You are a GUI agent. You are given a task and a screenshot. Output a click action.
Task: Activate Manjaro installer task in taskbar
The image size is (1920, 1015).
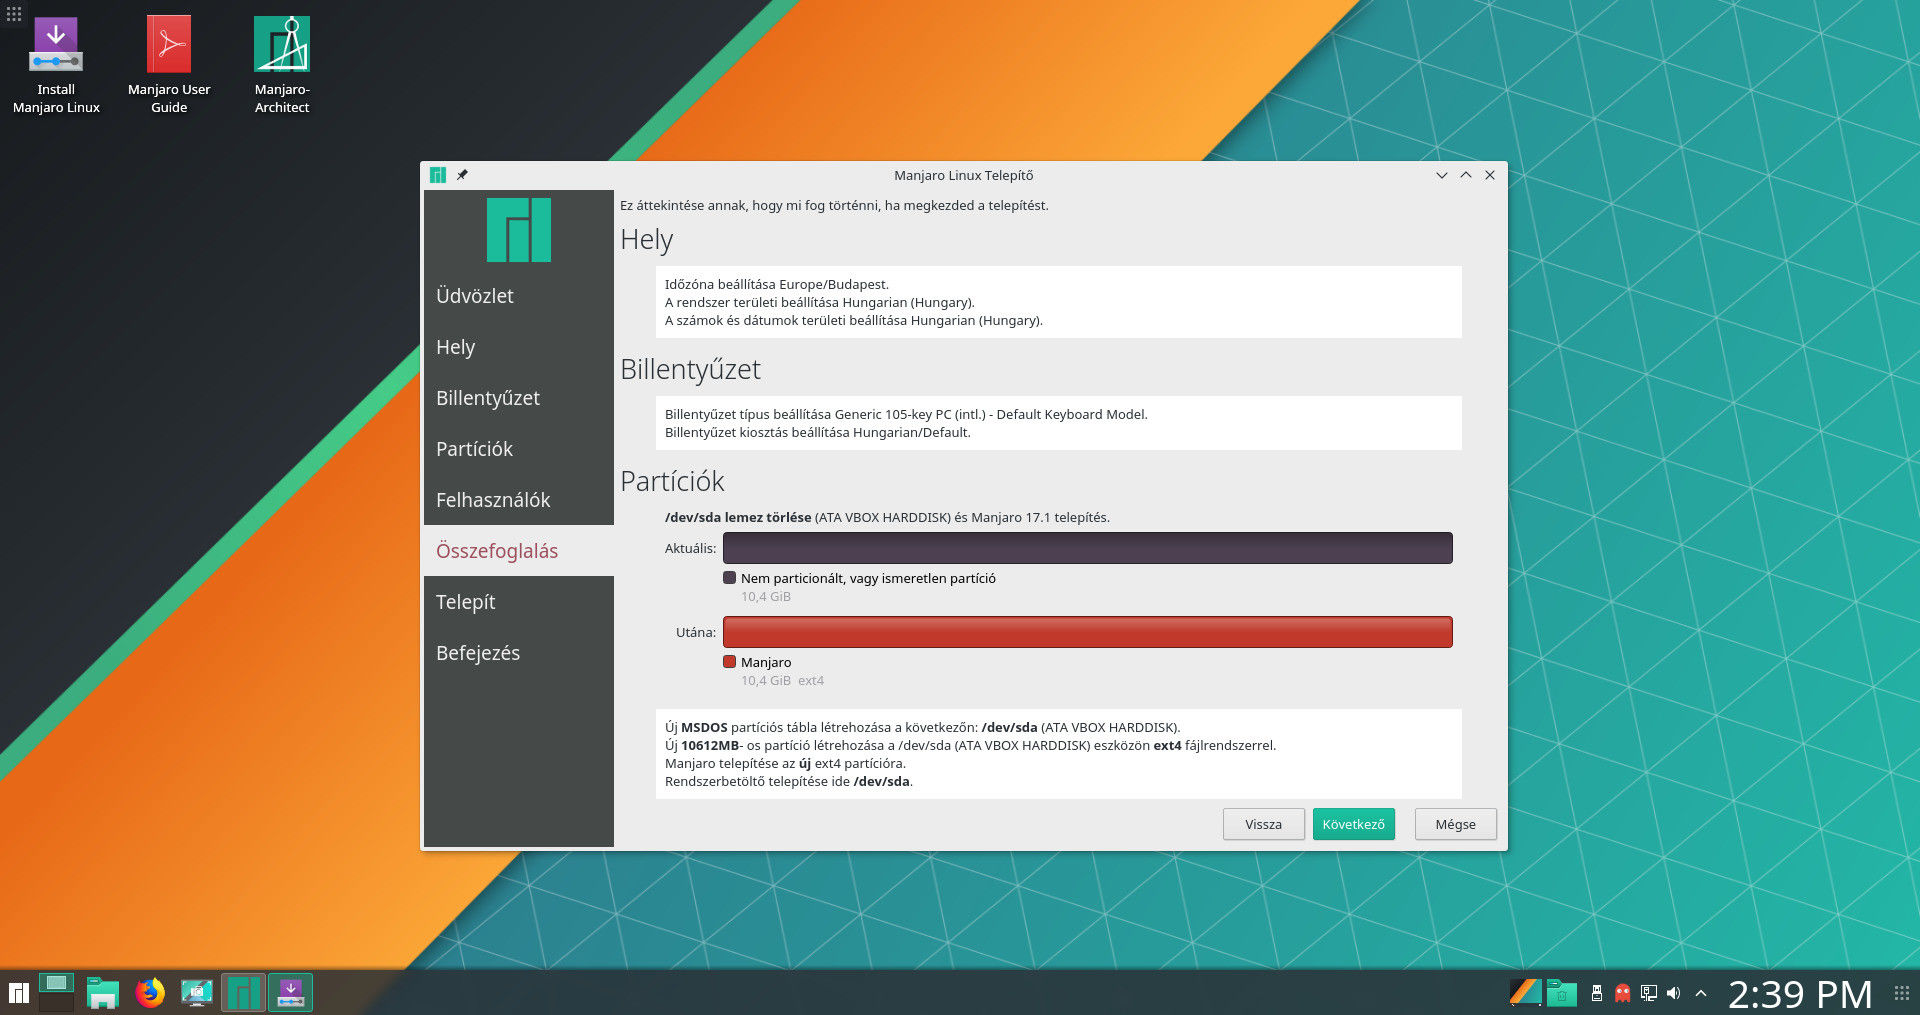point(243,993)
